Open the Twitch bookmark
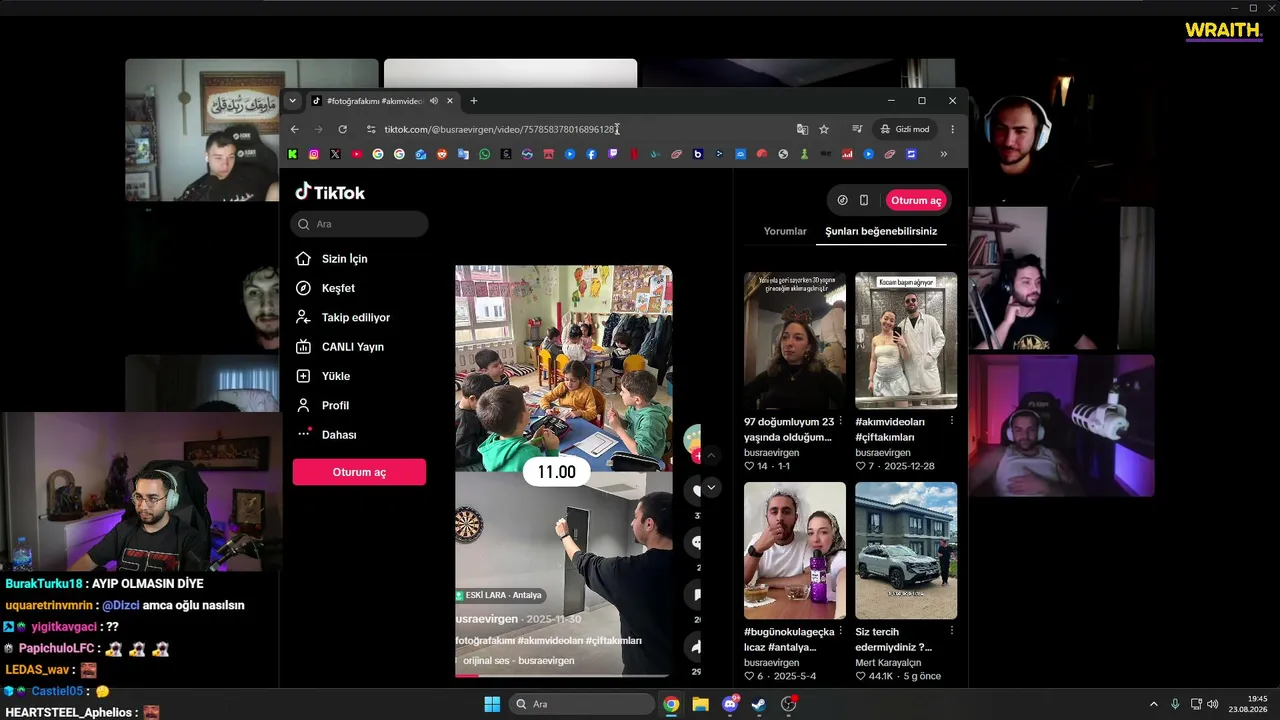This screenshot has width=1280, height=720. (x=613, y=154)
